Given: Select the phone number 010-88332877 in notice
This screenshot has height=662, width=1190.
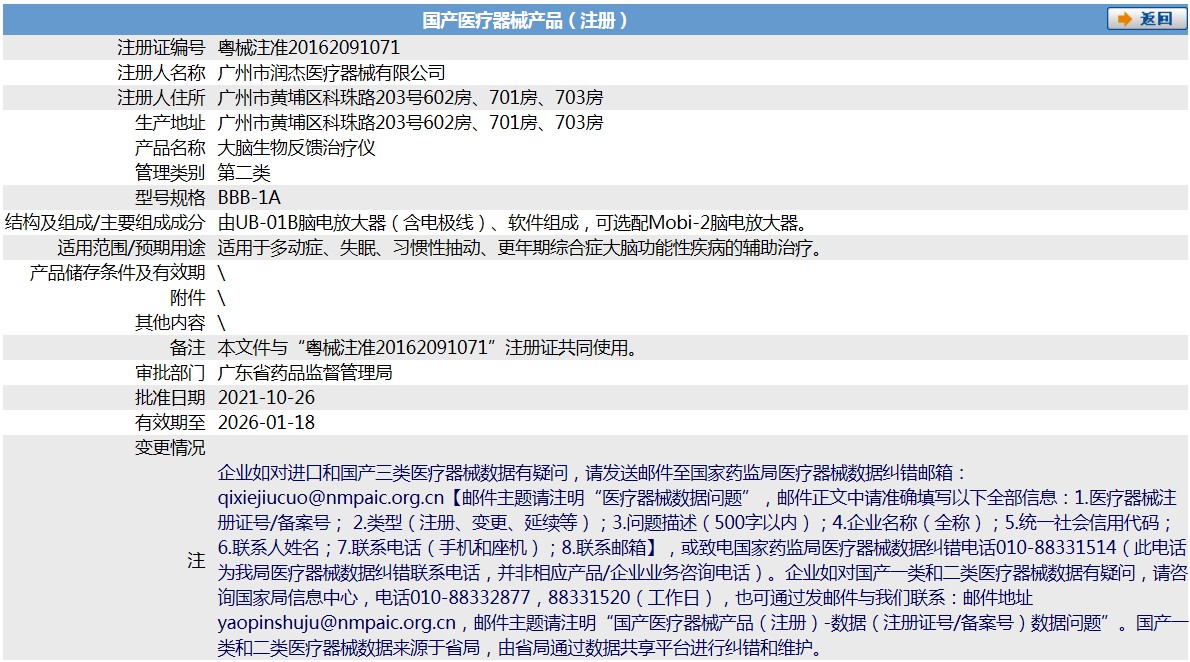Looking at the screenshot, I should [471, 598].
